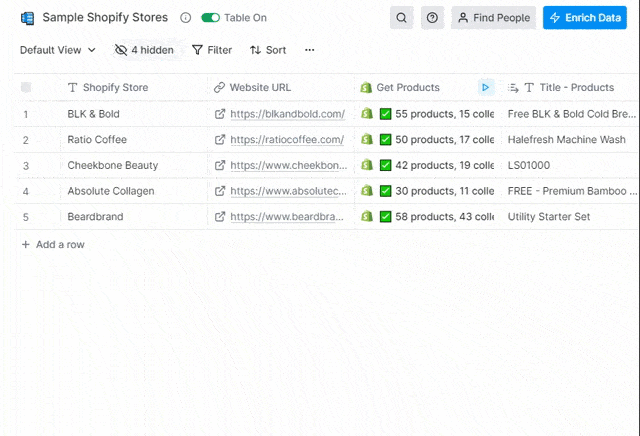This screenshot has width=640, height=436.
Task: Open the help question mark button
Action: point(432,18)
